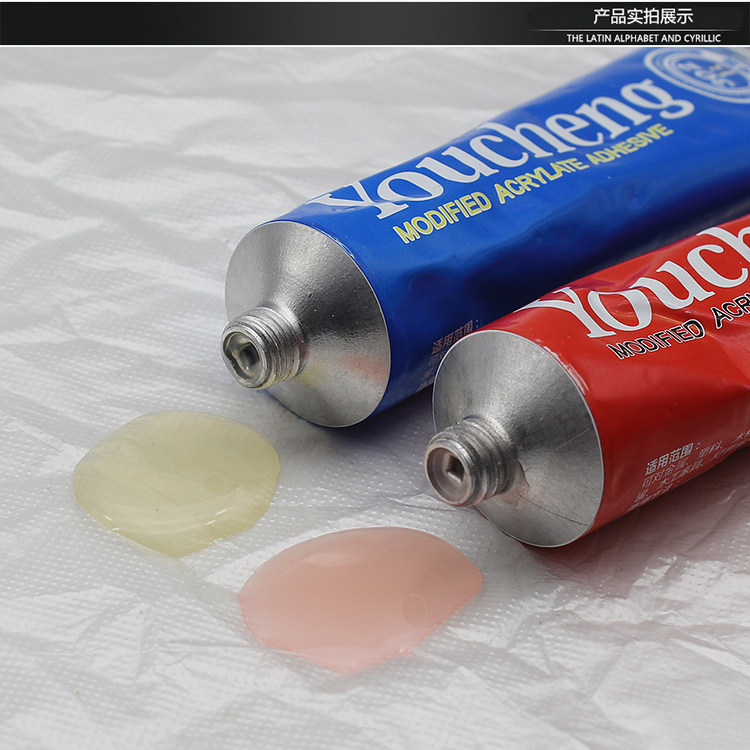Click the "THE LATIN ALPHABET AND CYRILLIC" subtitle
750x750 pixels.
643,38
